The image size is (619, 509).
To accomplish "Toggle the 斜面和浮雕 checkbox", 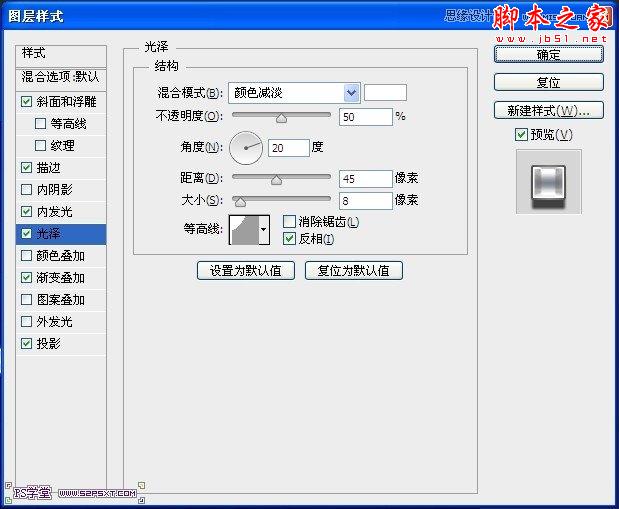I will tap(26, 102).
